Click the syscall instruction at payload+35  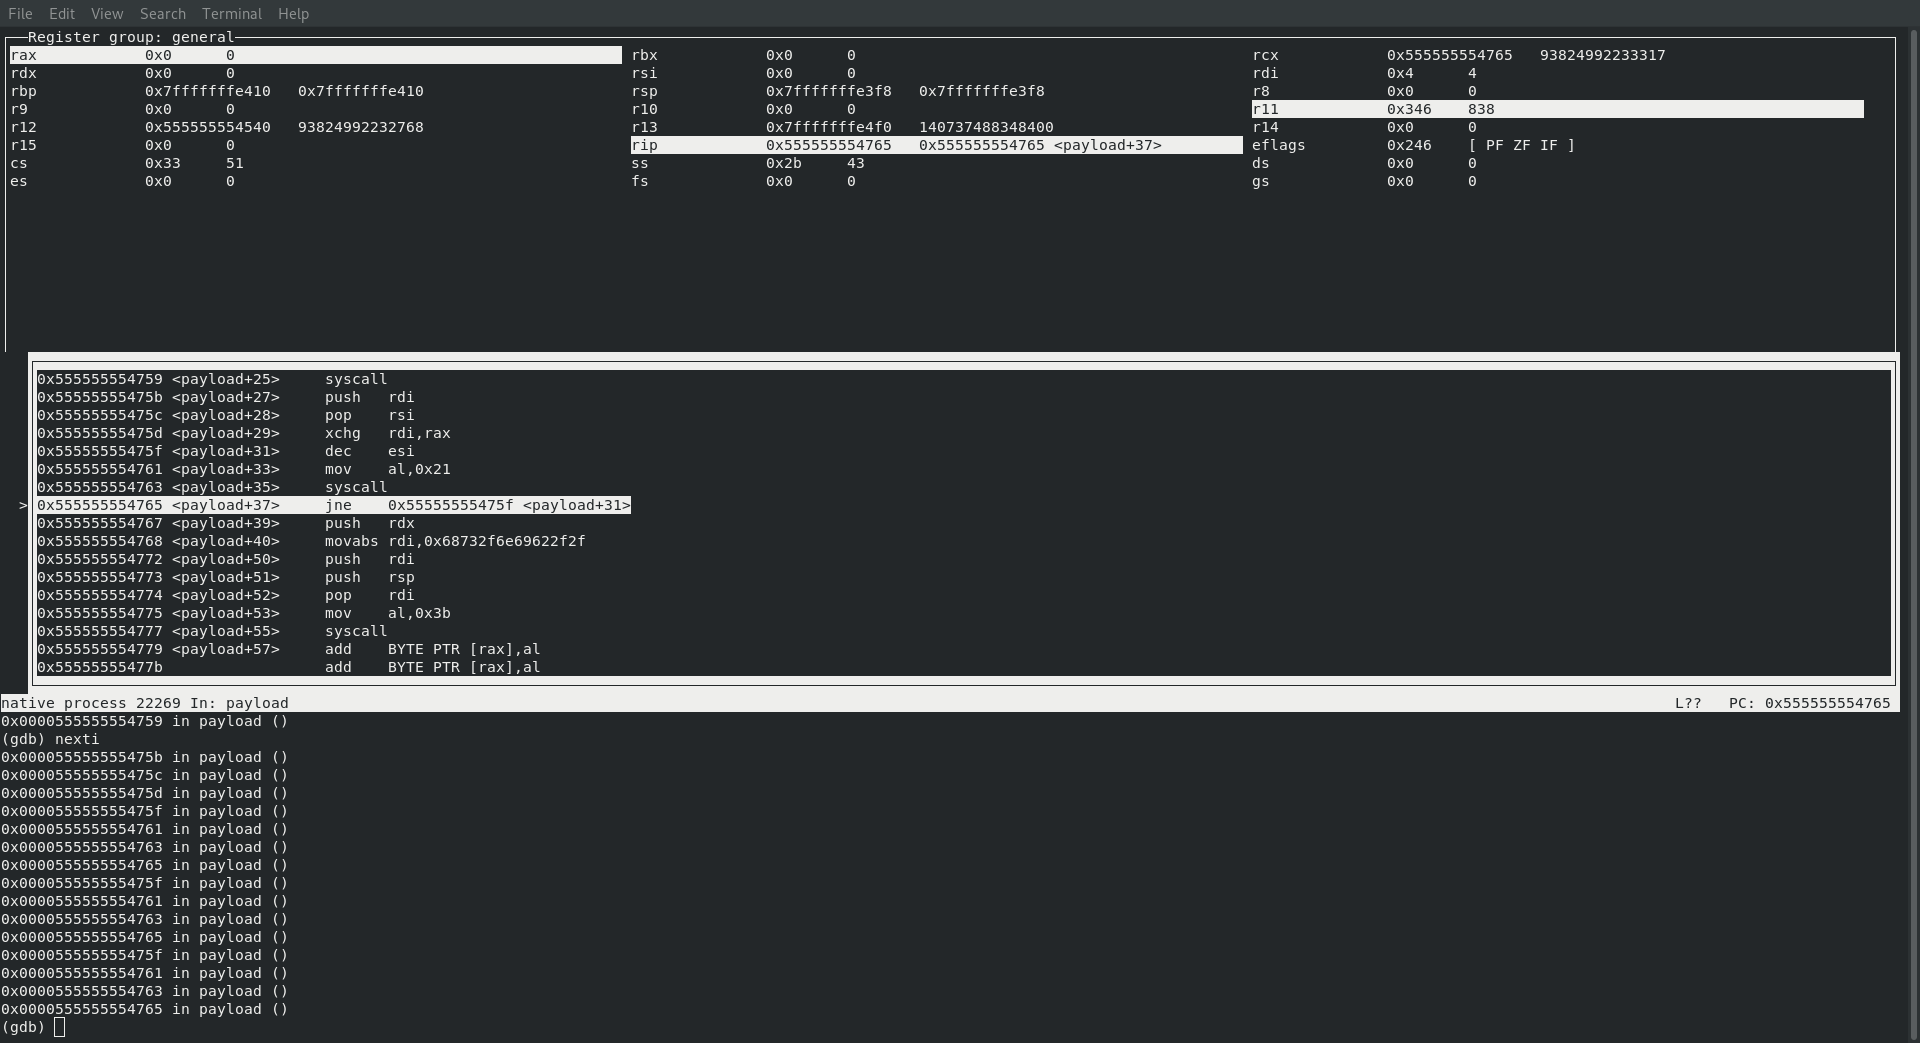tap(355, 487)
